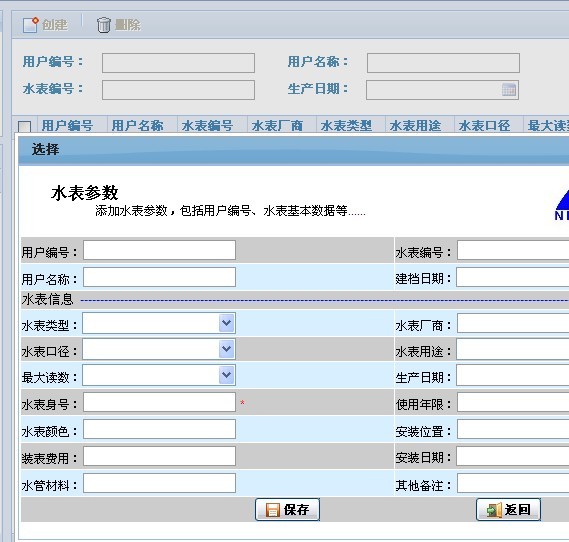Image resolution: width=569 pixels, height=542 pixels.
Task: Click the 保存 button text
Action: pos(296,510)
